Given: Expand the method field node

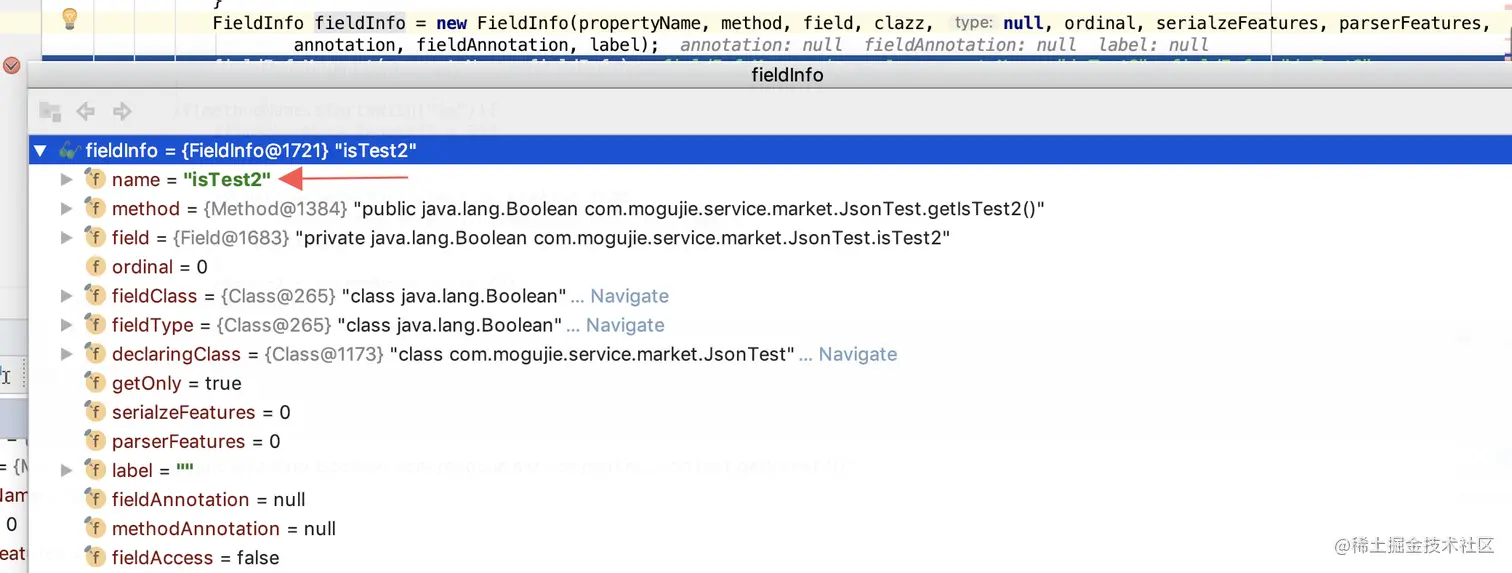Looking at the screenshot, I should (x=67, y=209).
